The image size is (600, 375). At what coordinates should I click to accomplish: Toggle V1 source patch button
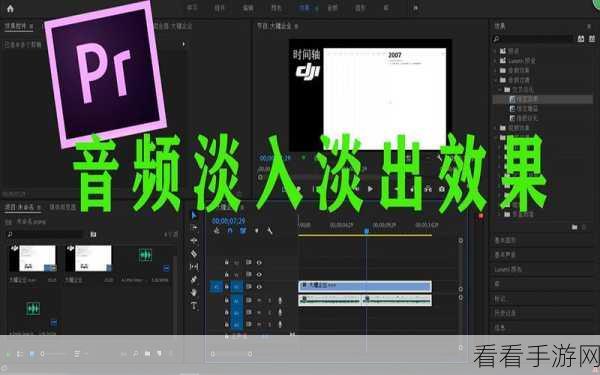point(216,287)
